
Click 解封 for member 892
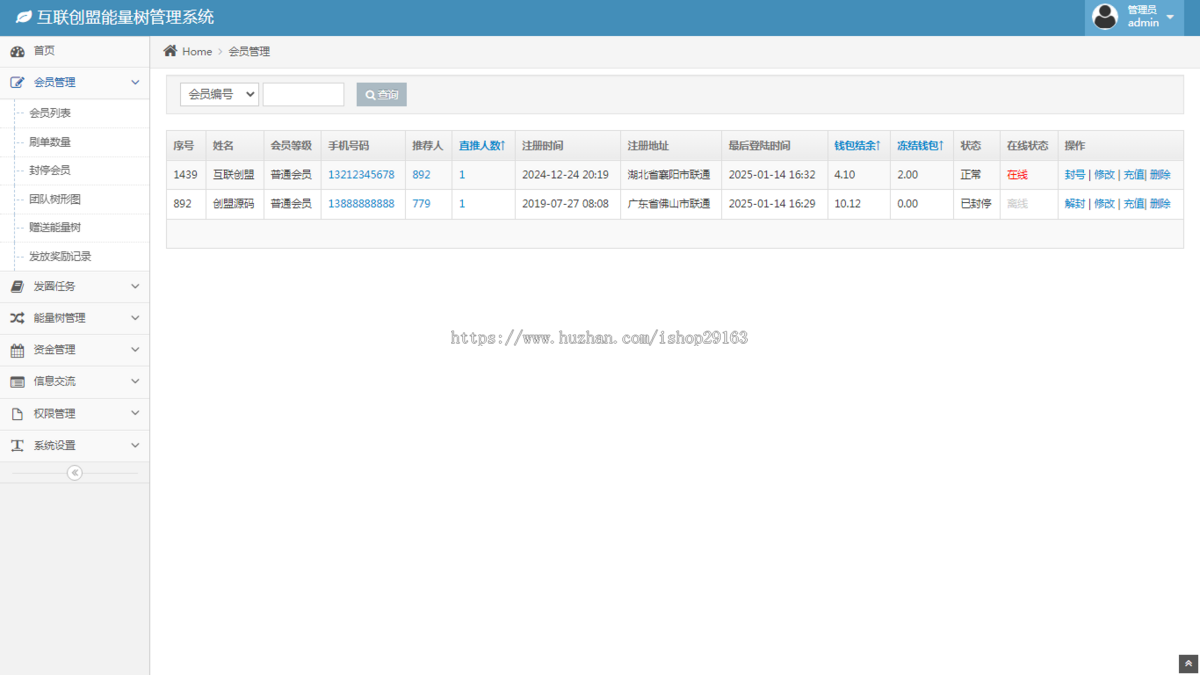point(1075,204)
